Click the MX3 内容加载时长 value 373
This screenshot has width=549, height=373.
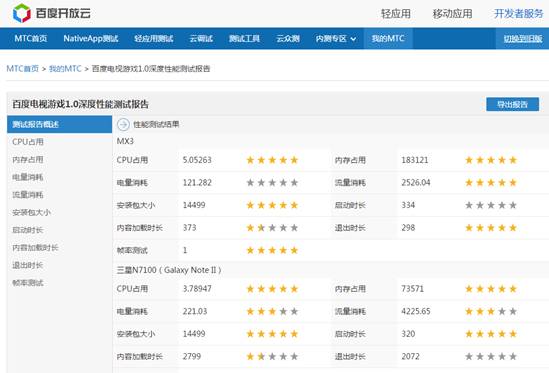pyautogui.click(x=189, y=228)
